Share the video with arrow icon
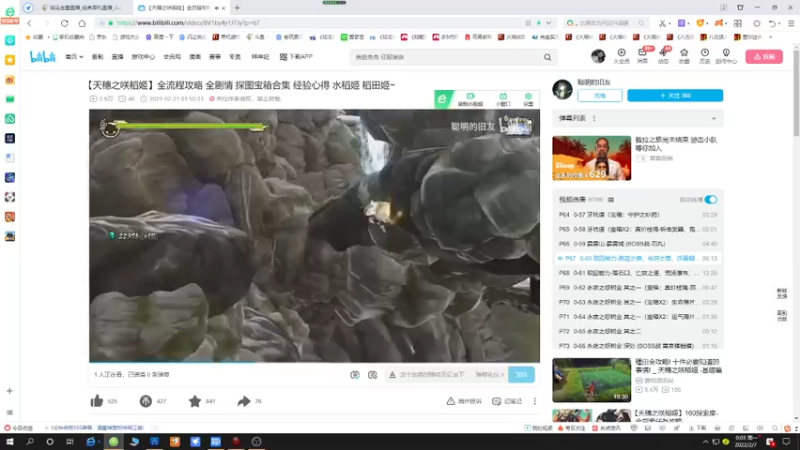The height and width of the screenshot is (450, 800). pyautogui.click(x=244, y=401)
